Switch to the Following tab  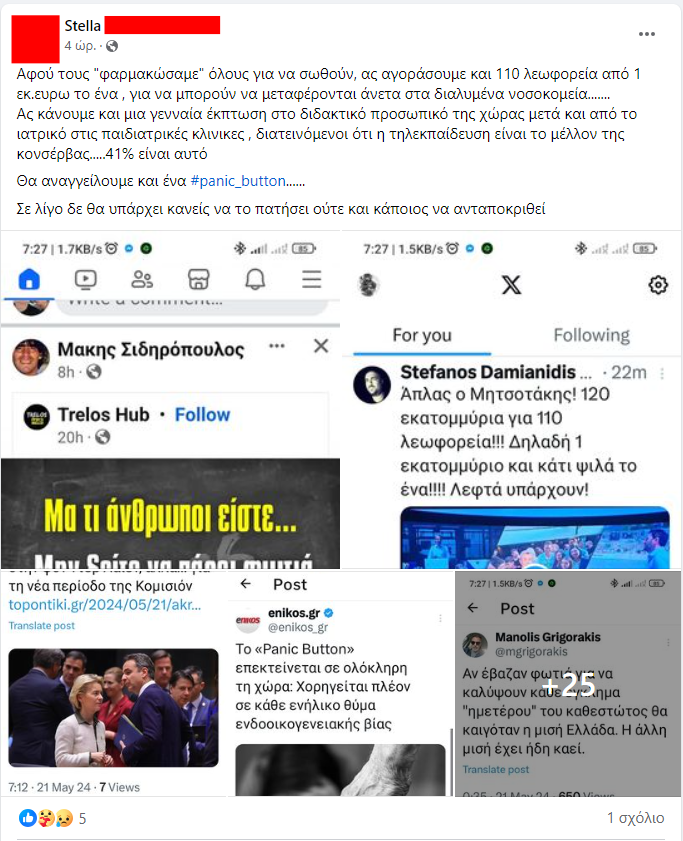[592, 335]
